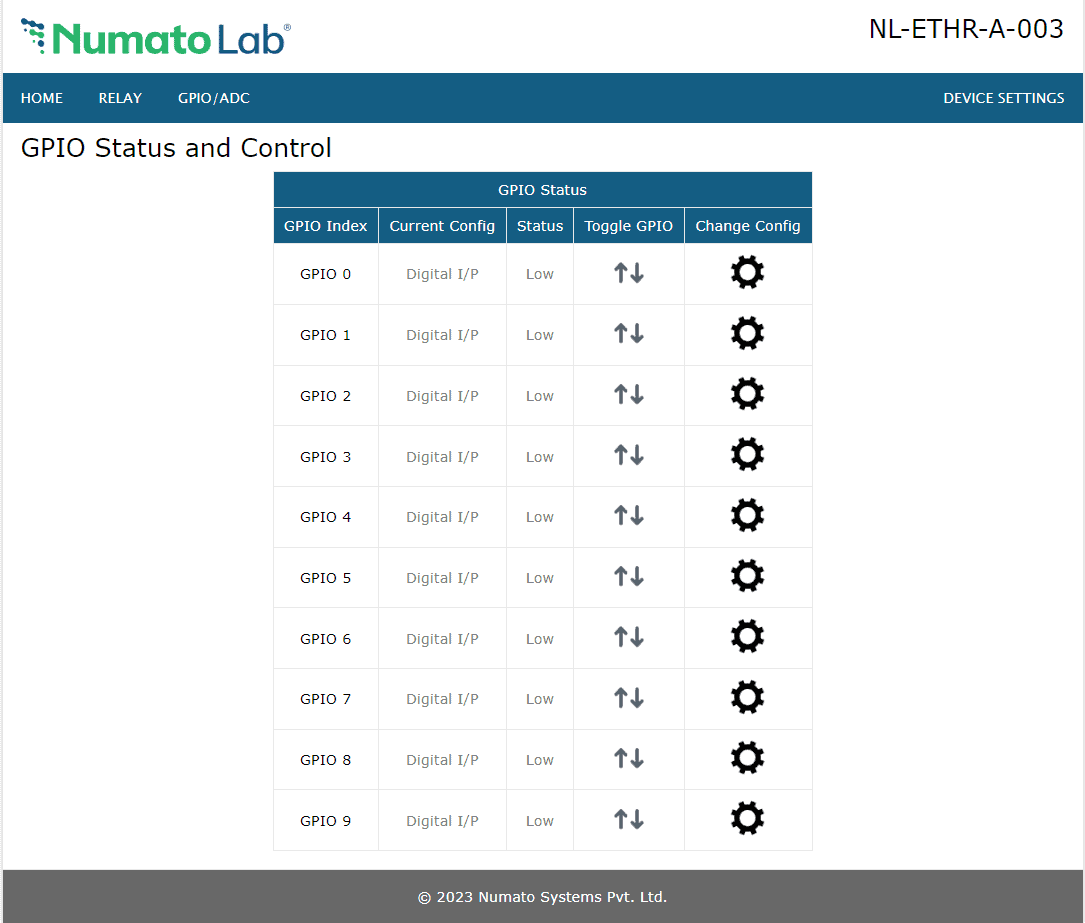Open Change Config gear for GPIO 0

[747, 273]
